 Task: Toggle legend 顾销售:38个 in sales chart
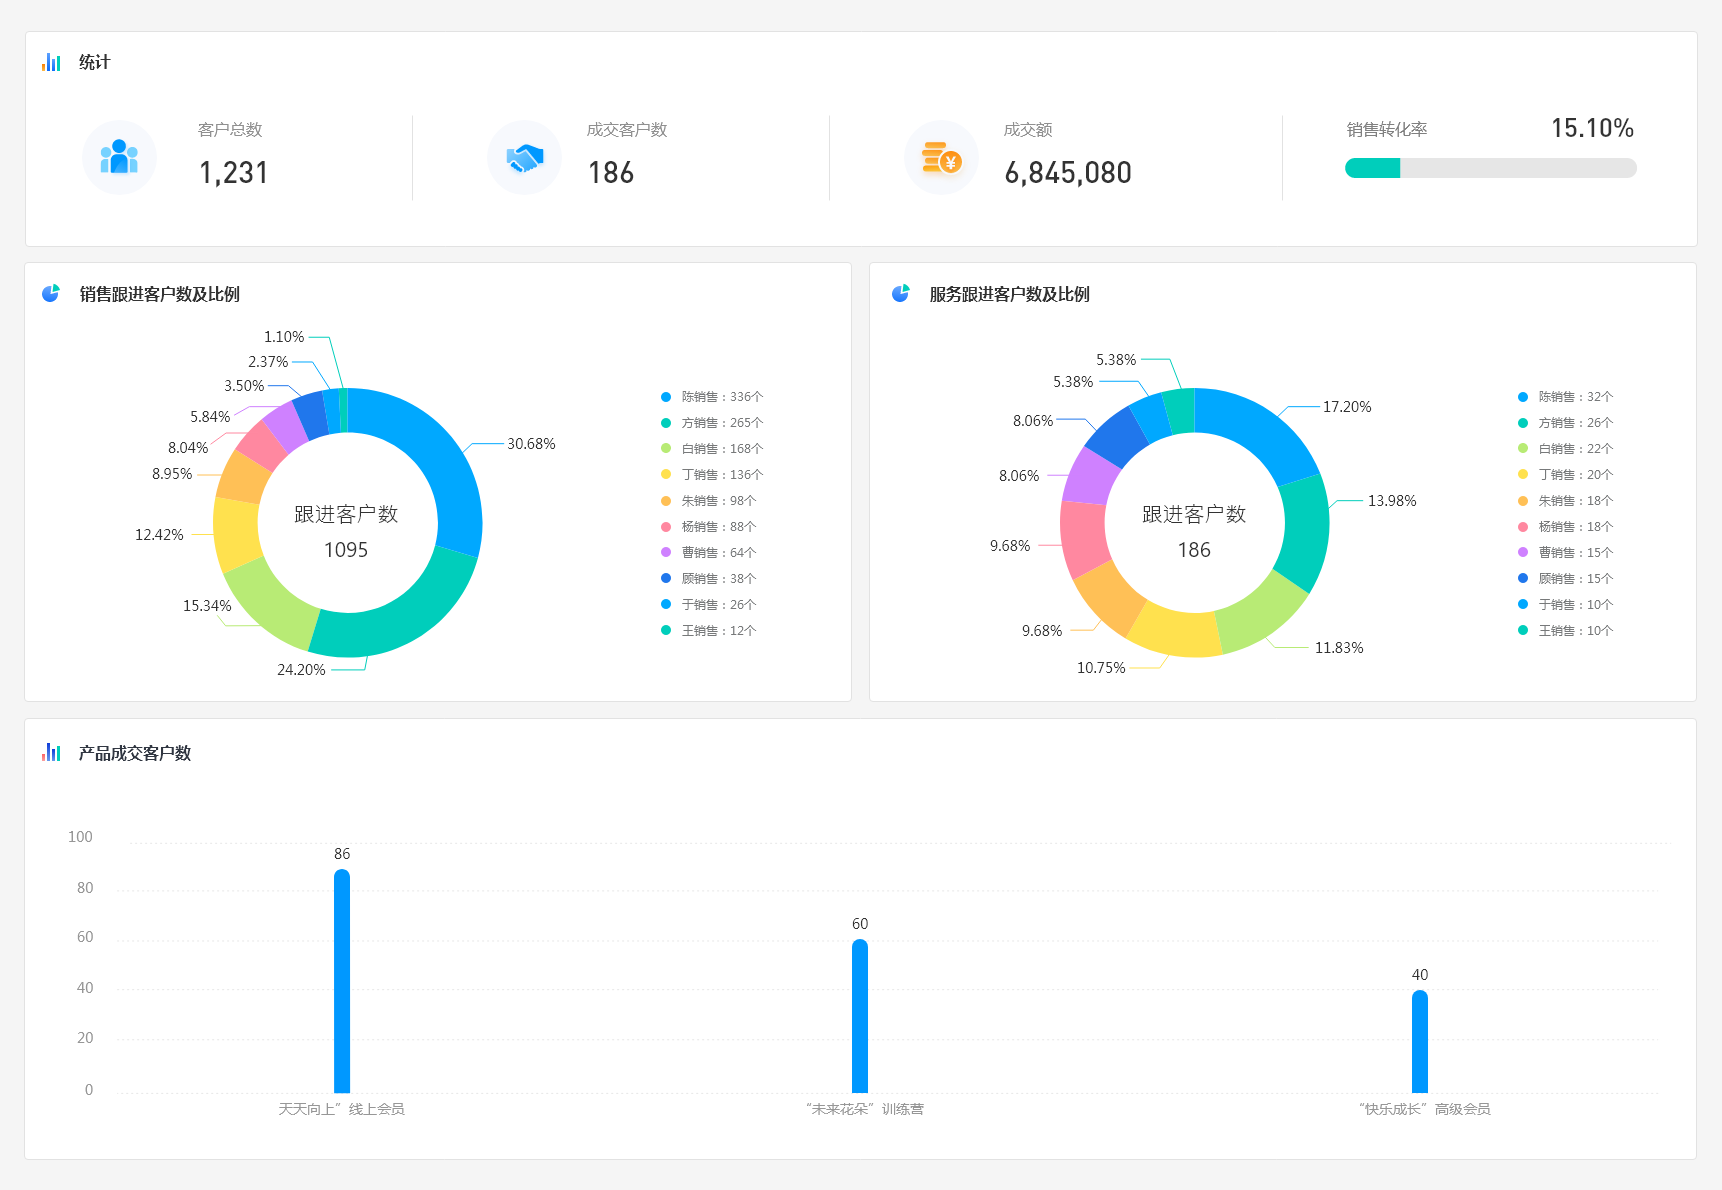point(709,579)
